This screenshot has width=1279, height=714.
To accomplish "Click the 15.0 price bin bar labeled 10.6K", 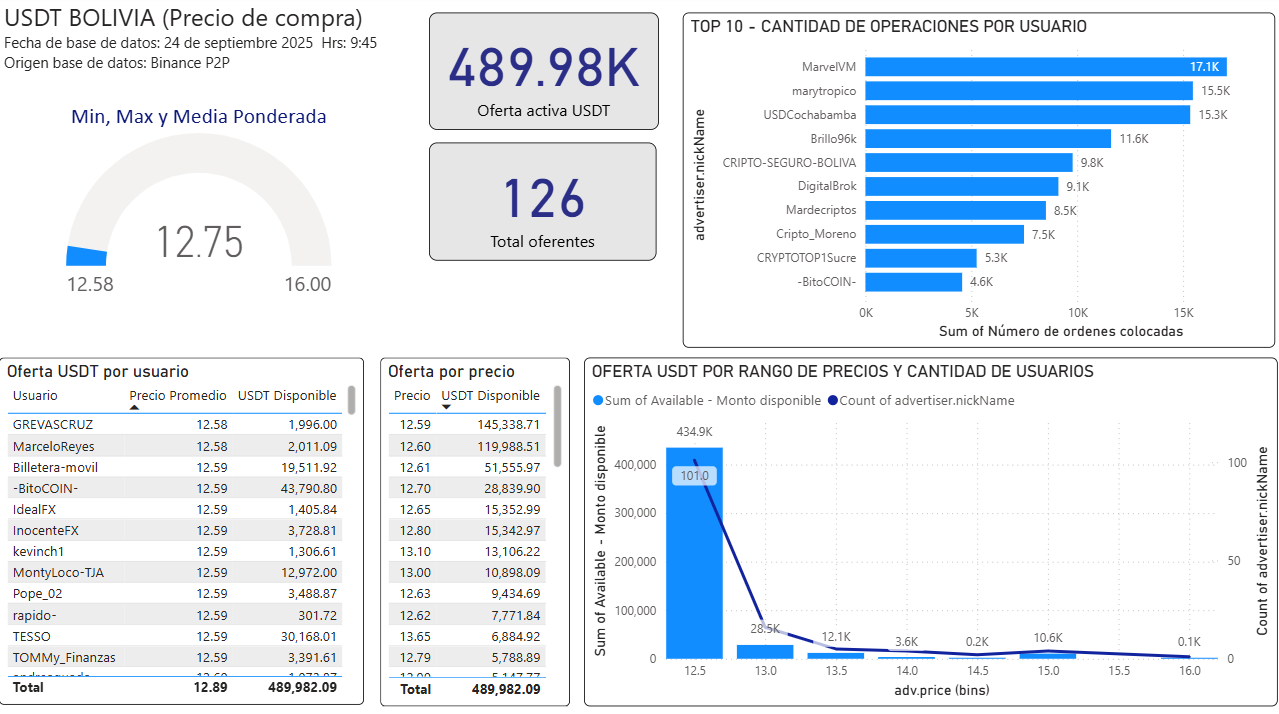I will [x=1048, y=655].
